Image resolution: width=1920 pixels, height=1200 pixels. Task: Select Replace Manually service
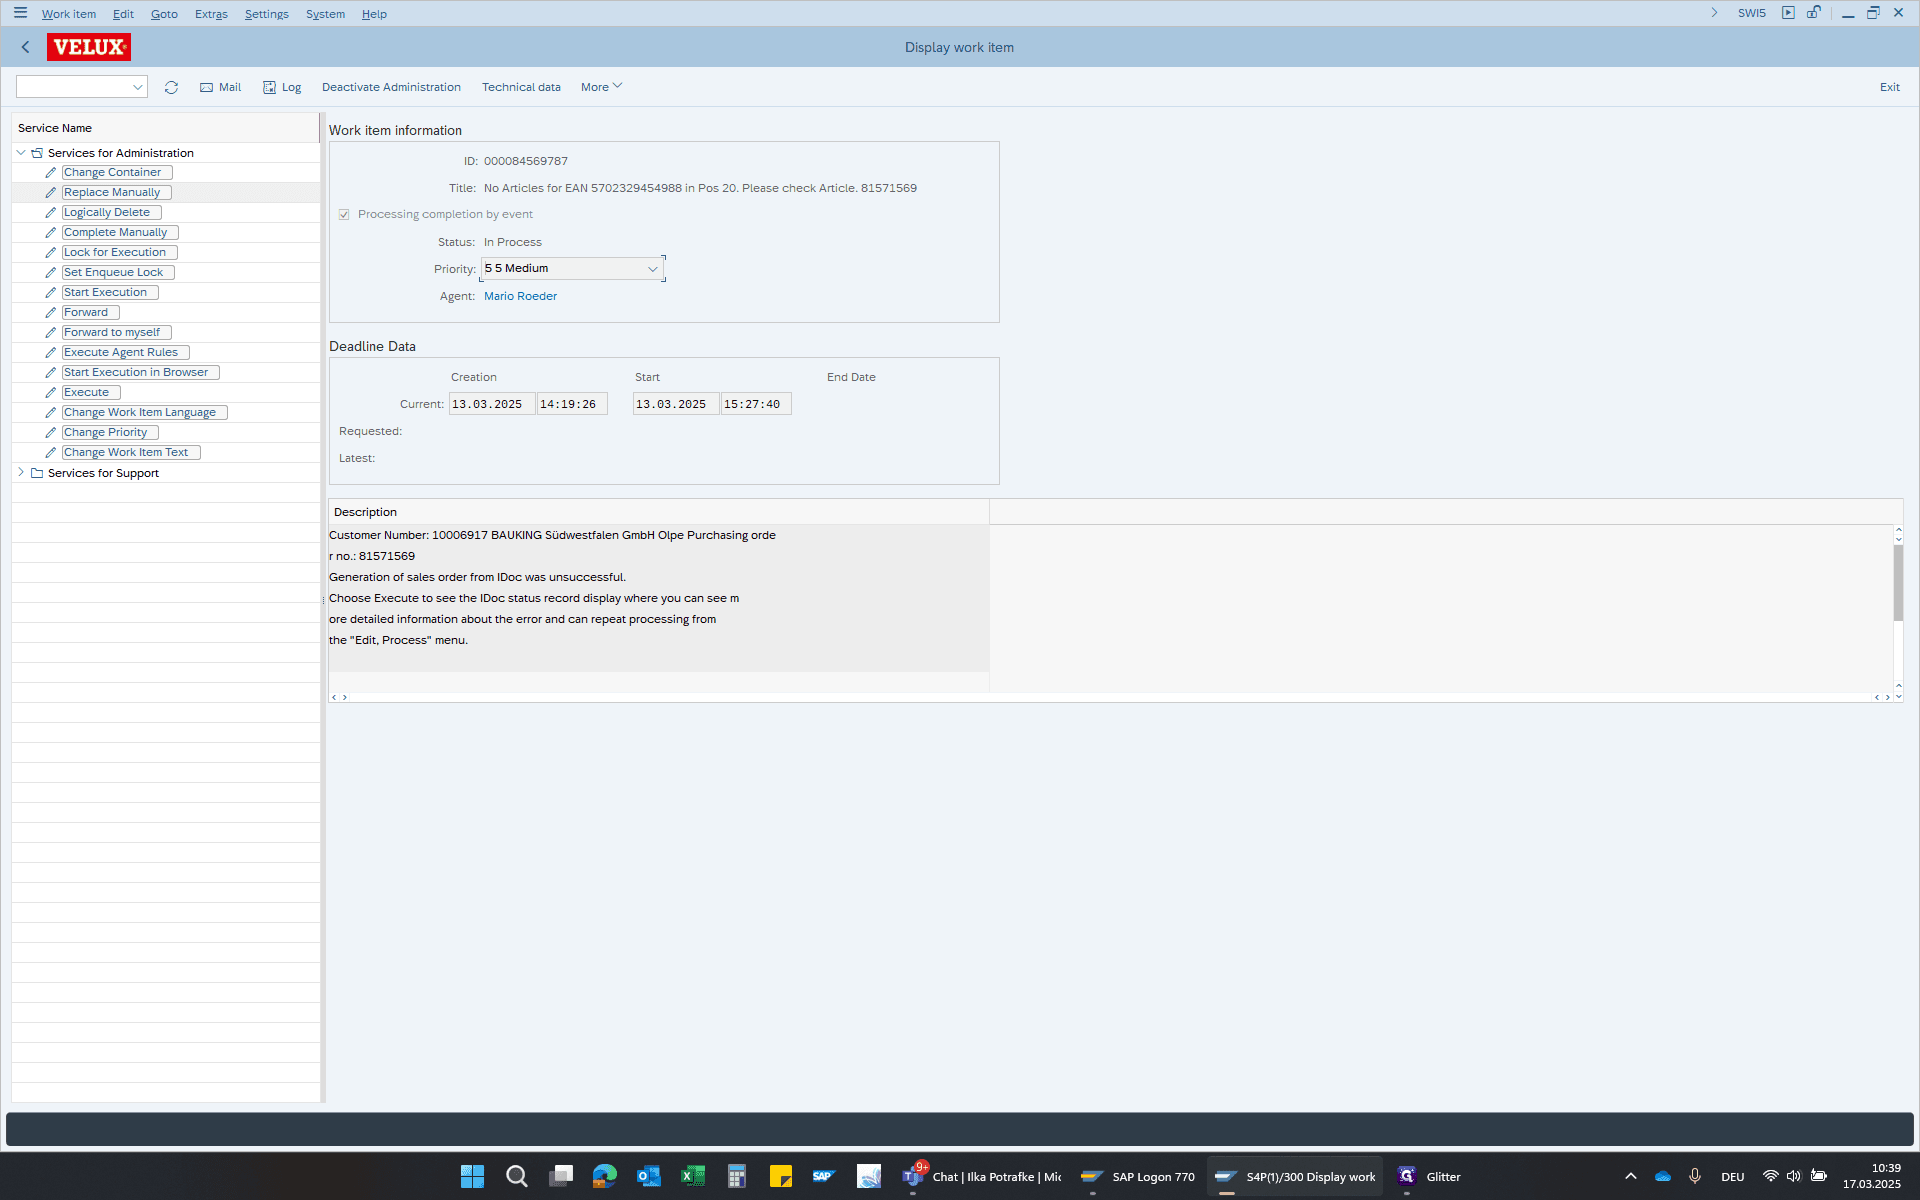coord(116,192)
